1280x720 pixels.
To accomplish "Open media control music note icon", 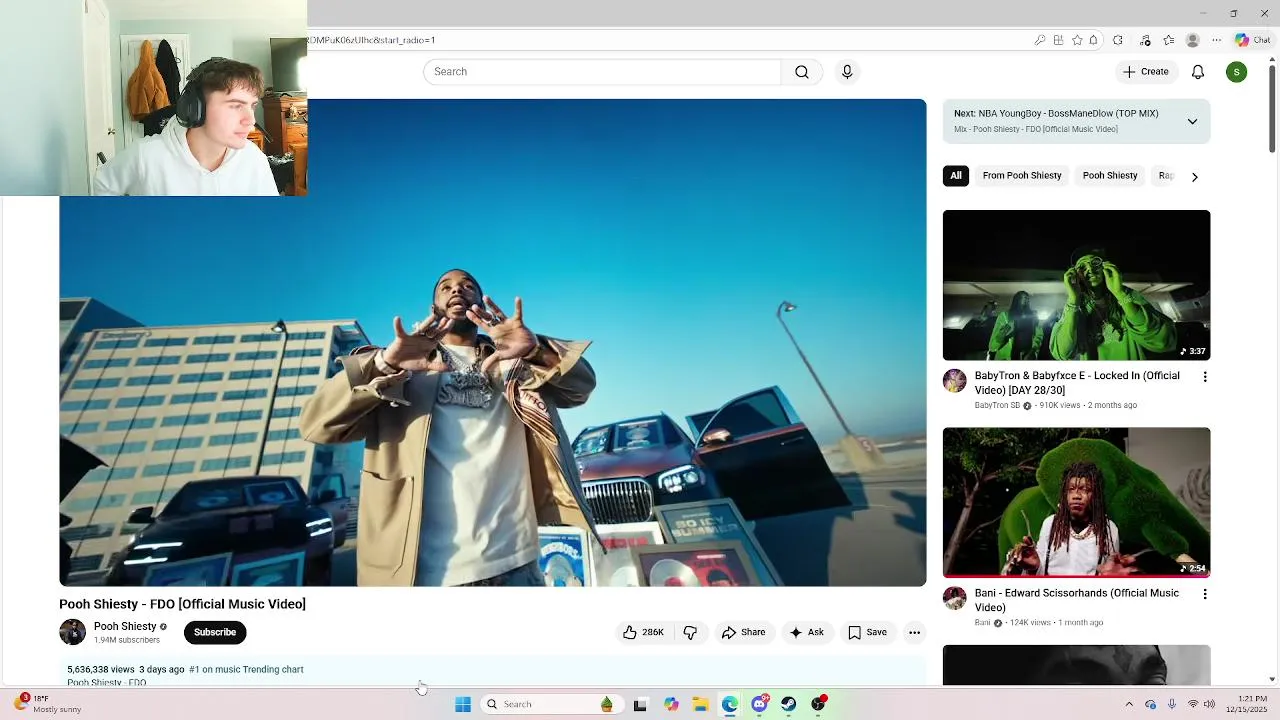I will [1145, 40].
